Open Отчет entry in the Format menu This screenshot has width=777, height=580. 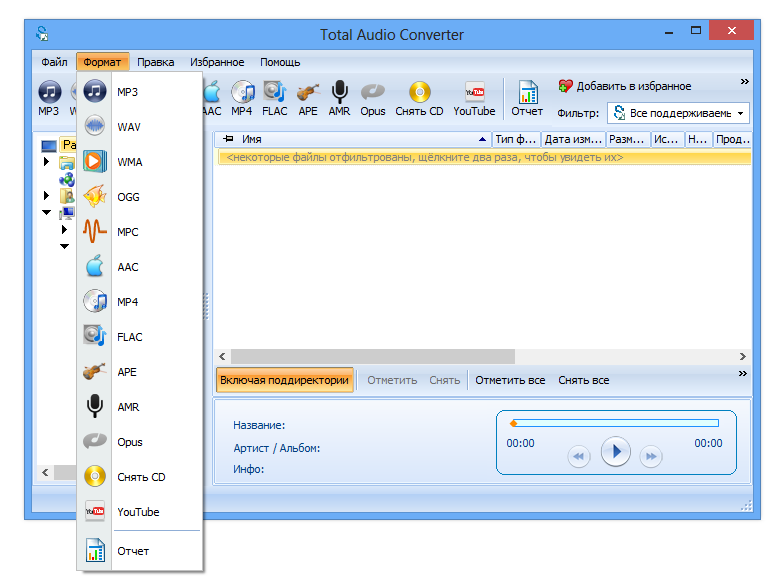tap(140, 551)
